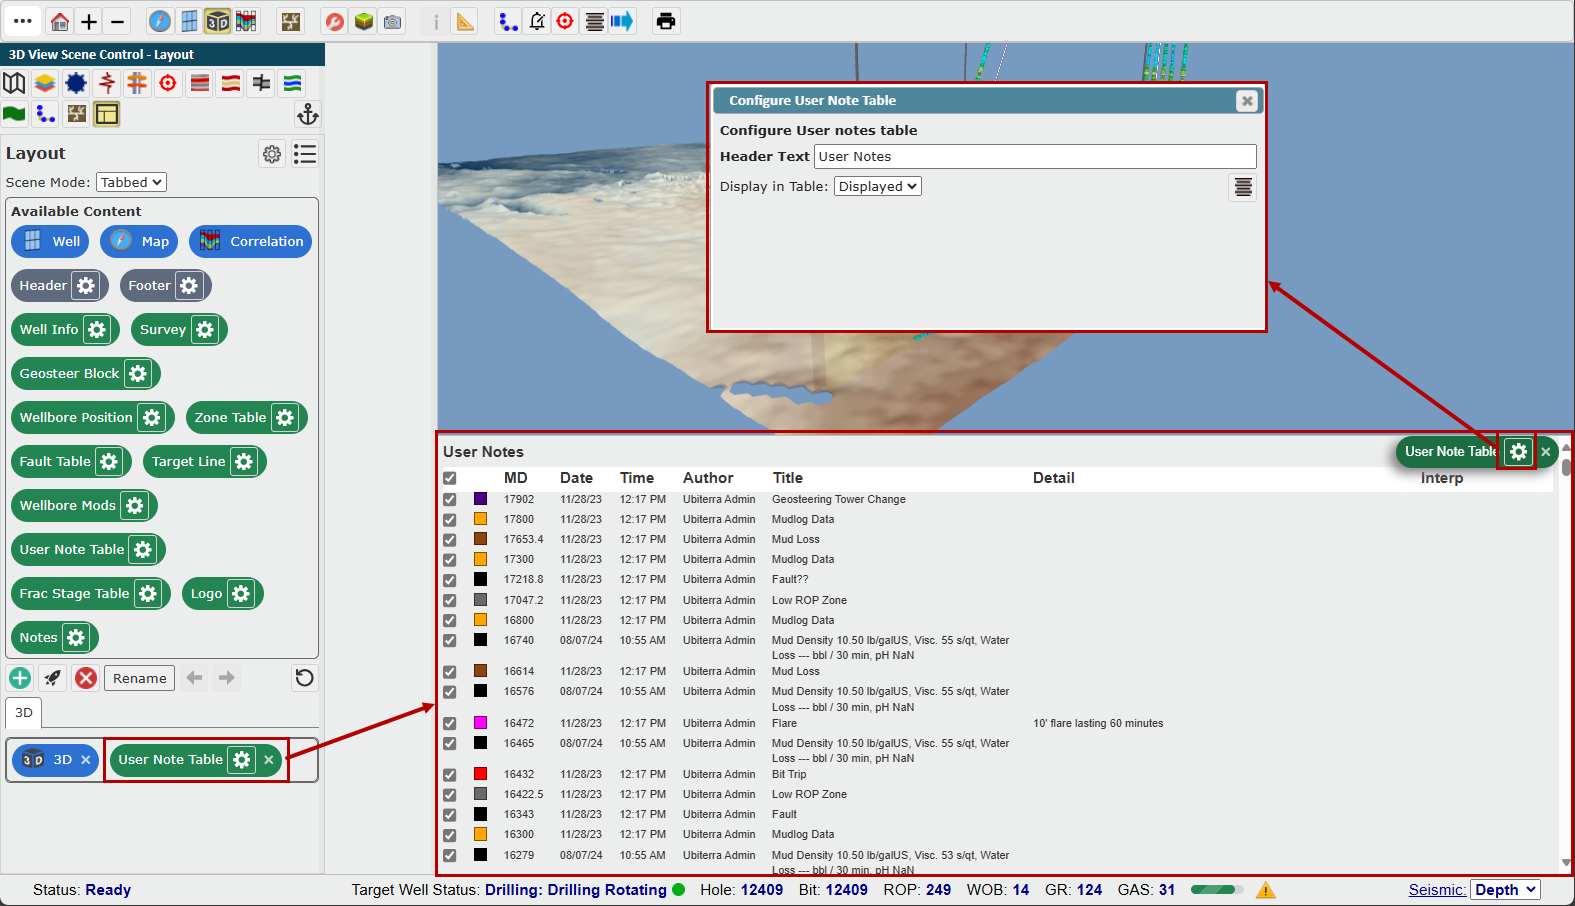Add the Map content chip
The image size is (1575, 906).
140,242
